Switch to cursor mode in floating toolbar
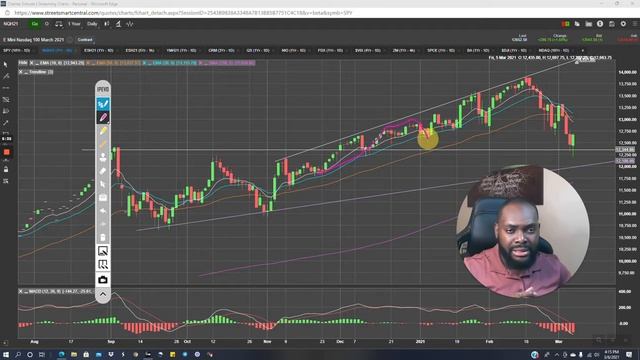Screen dimensions: 640x360 tap(103, 184)
